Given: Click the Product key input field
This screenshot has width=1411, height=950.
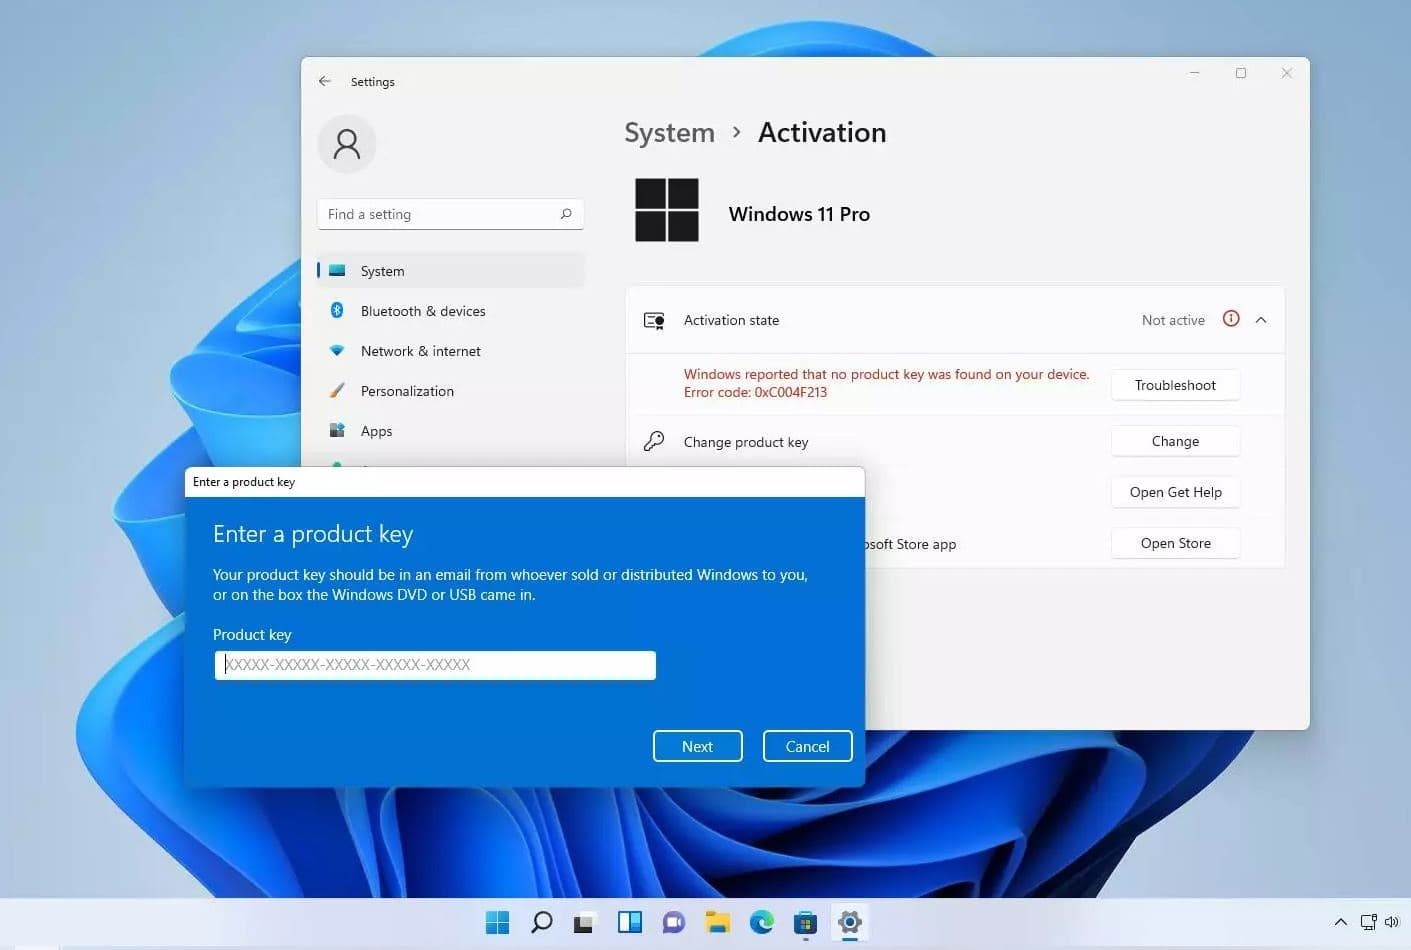Looking at the screenshot, I should click(435, 665).
